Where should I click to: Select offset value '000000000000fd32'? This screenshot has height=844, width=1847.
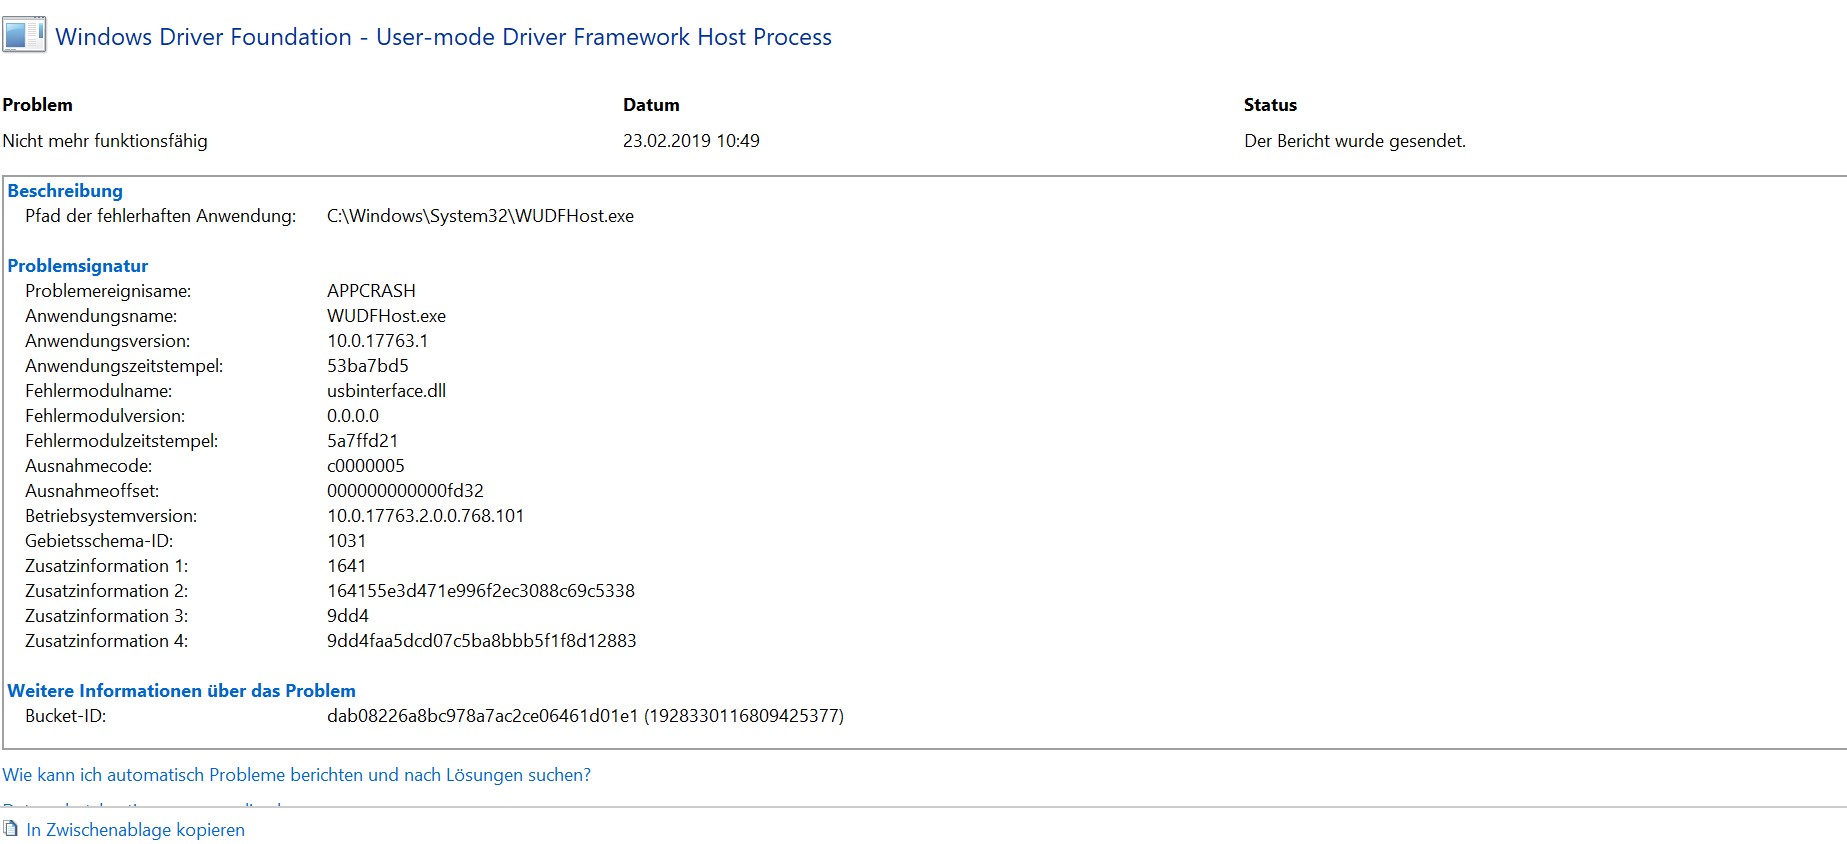405,491
